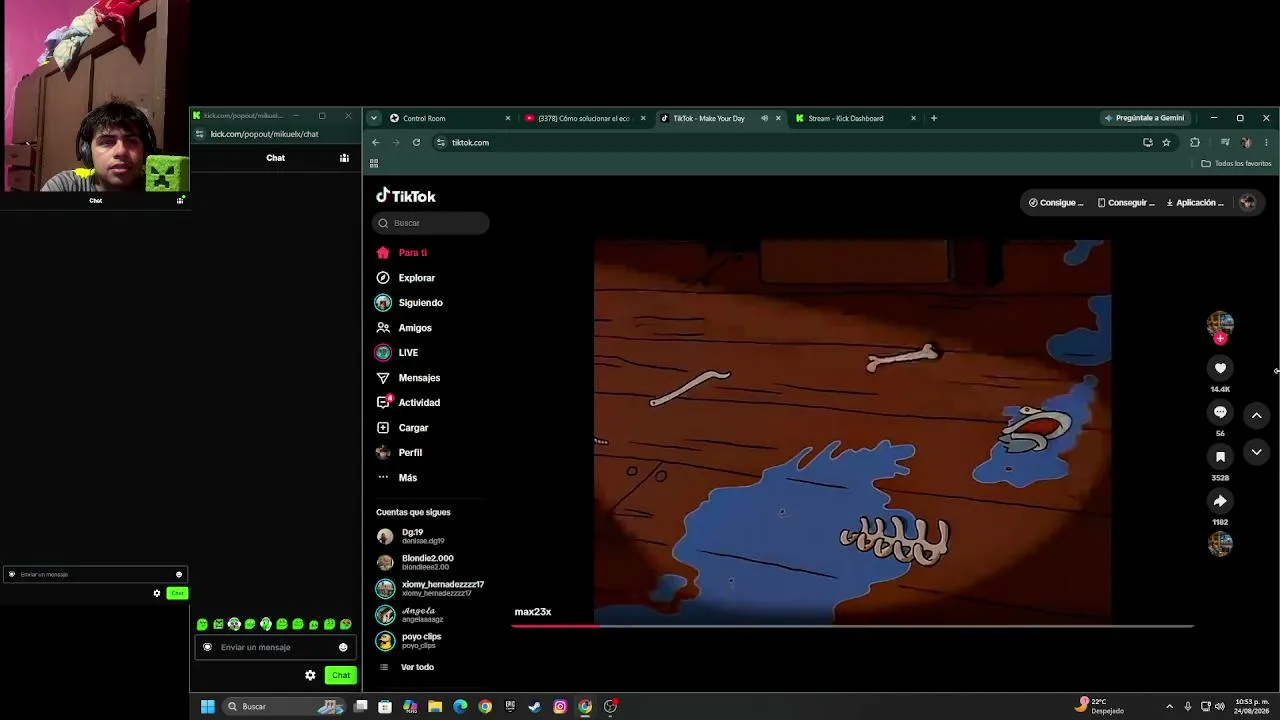The image size is (1280, 720).
Task: Open the Windows Start menu
Action: [207, 706]
